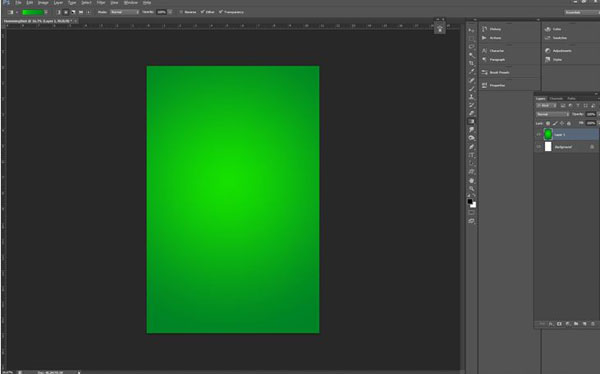
Task: Select the Brush tool
Action: tap(471, 88)
